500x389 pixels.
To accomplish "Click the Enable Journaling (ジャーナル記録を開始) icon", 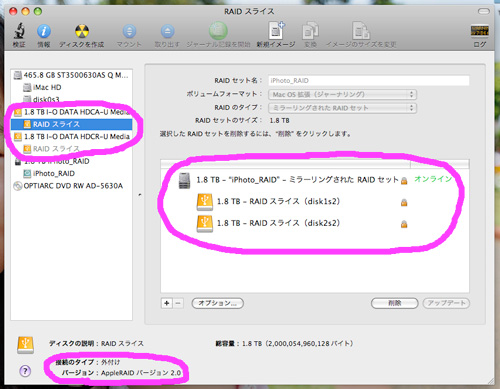I will click(x=218, y=31).
